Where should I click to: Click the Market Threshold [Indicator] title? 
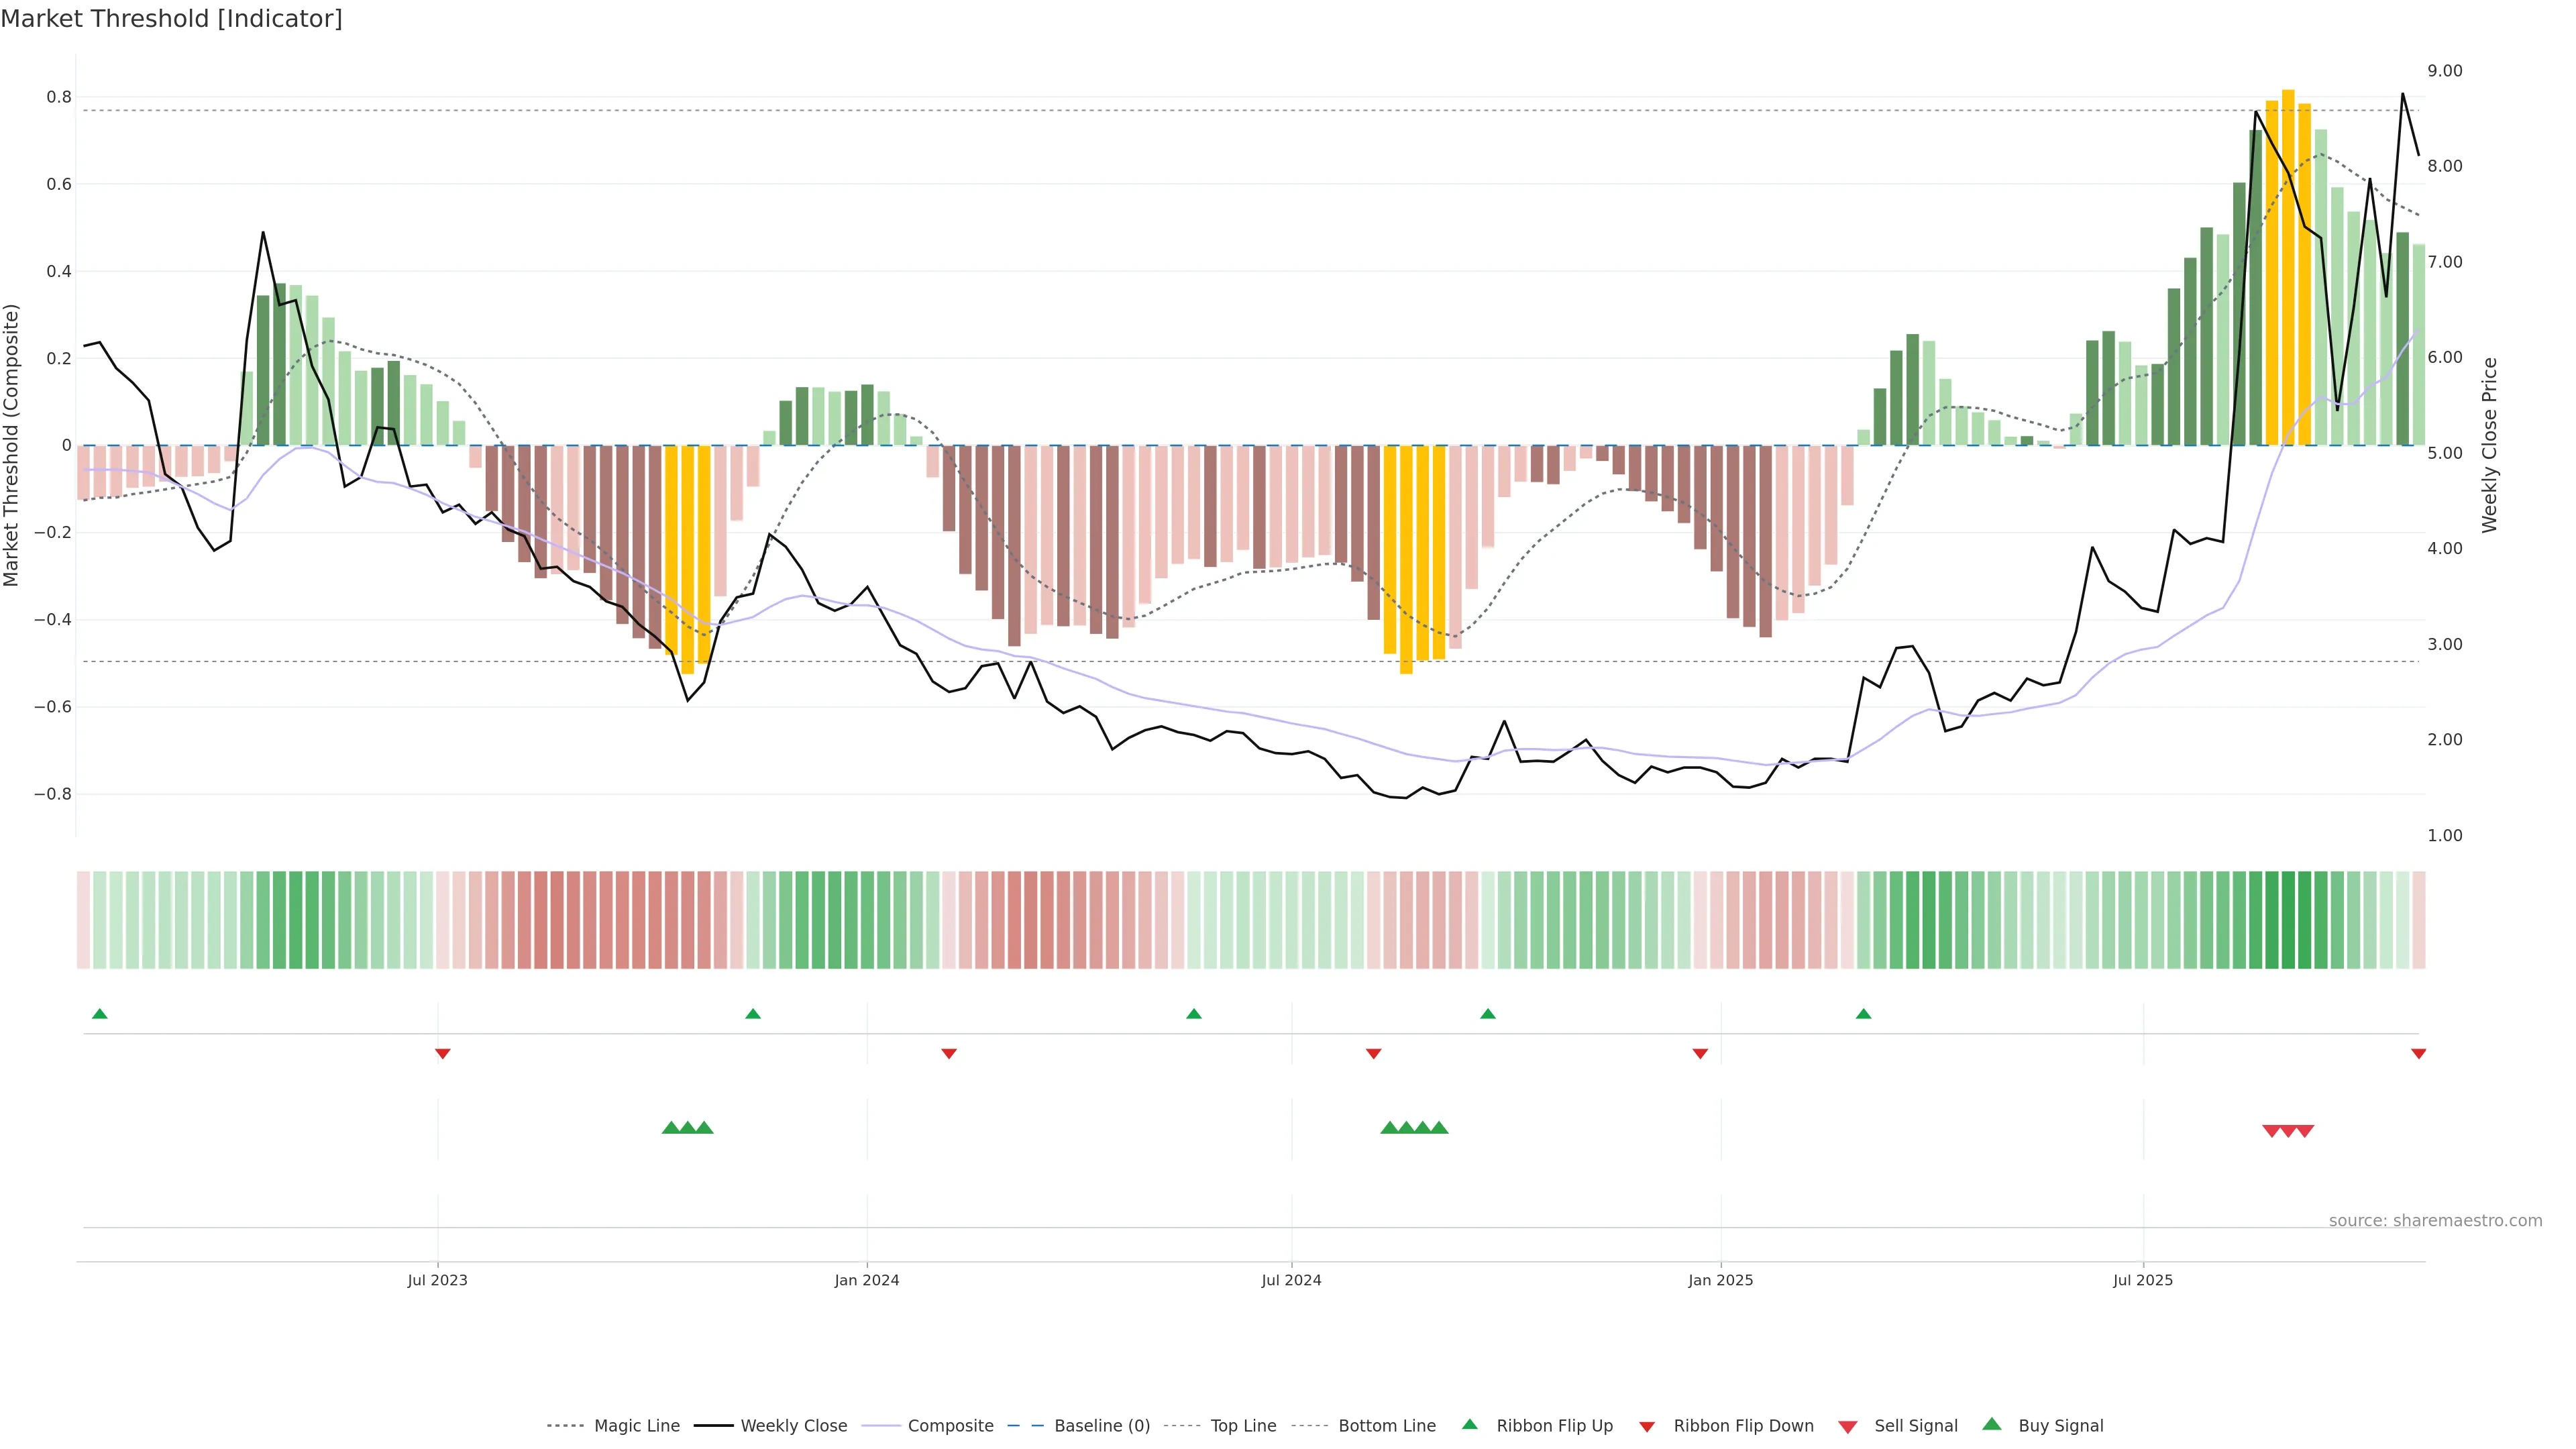[x=171, y=19]
